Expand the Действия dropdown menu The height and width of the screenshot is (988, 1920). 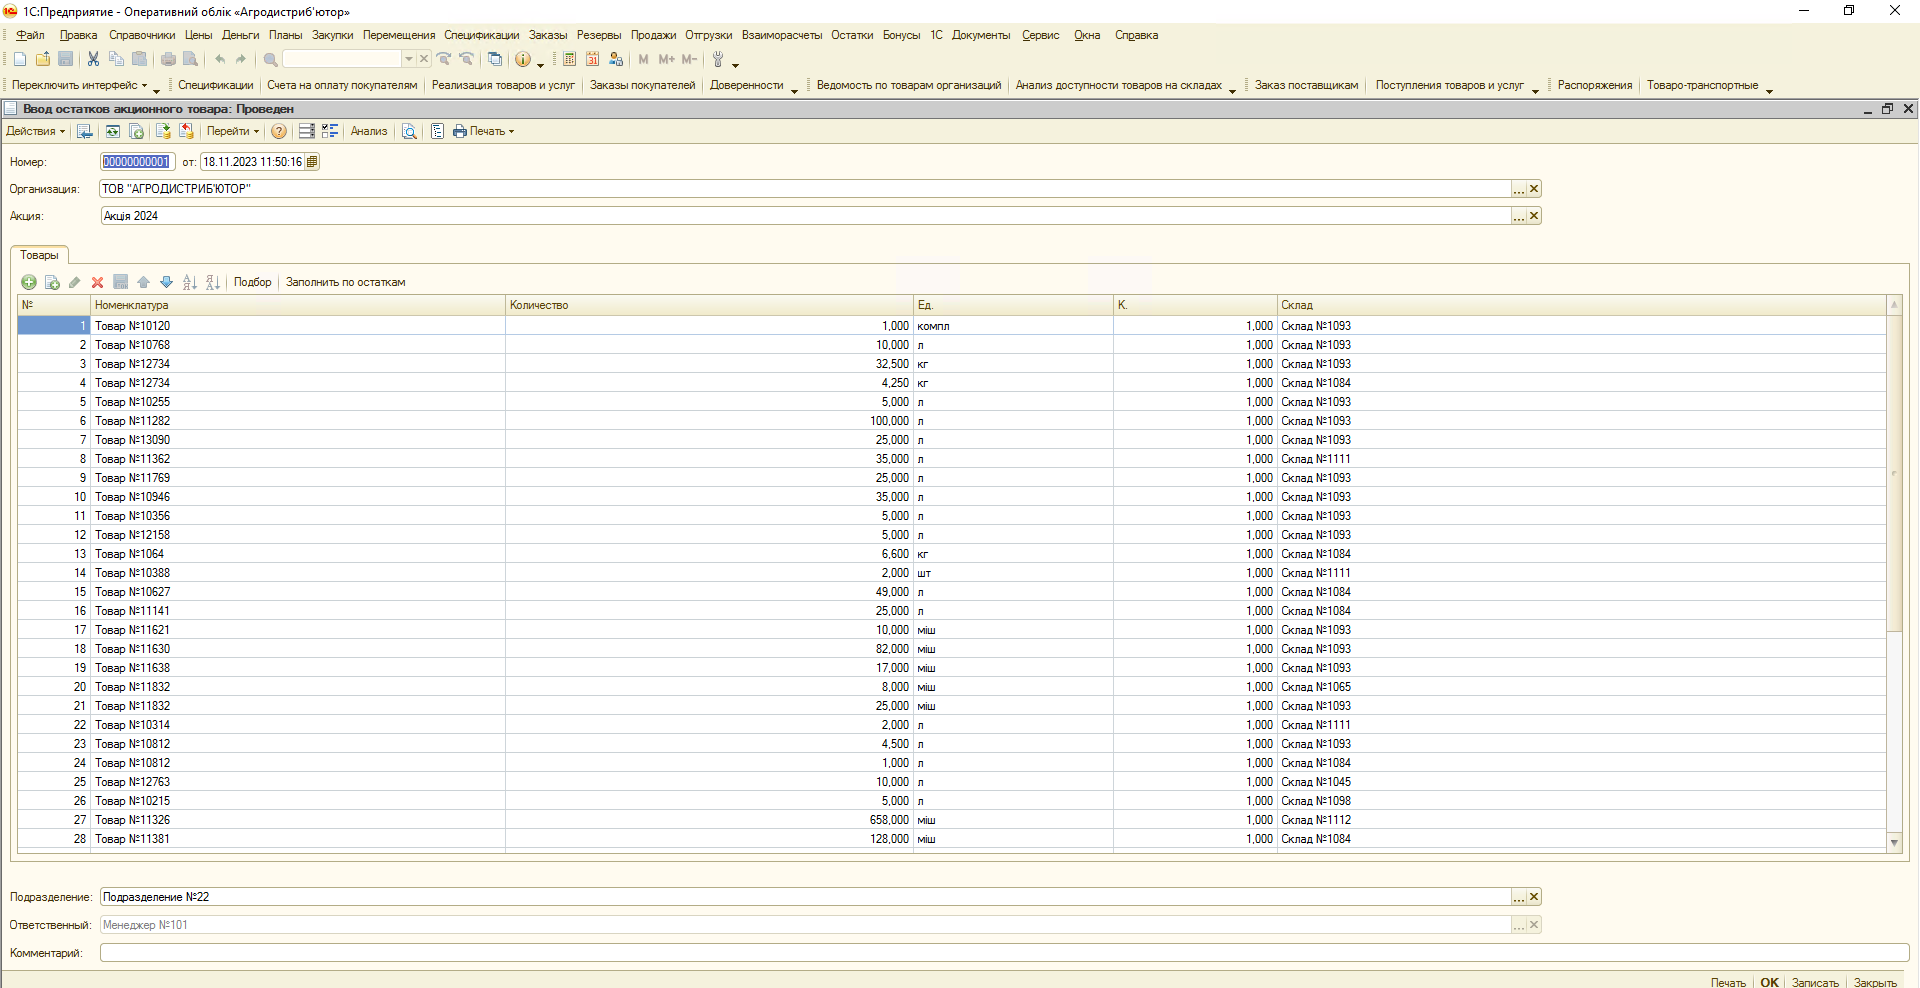[35, 132]
